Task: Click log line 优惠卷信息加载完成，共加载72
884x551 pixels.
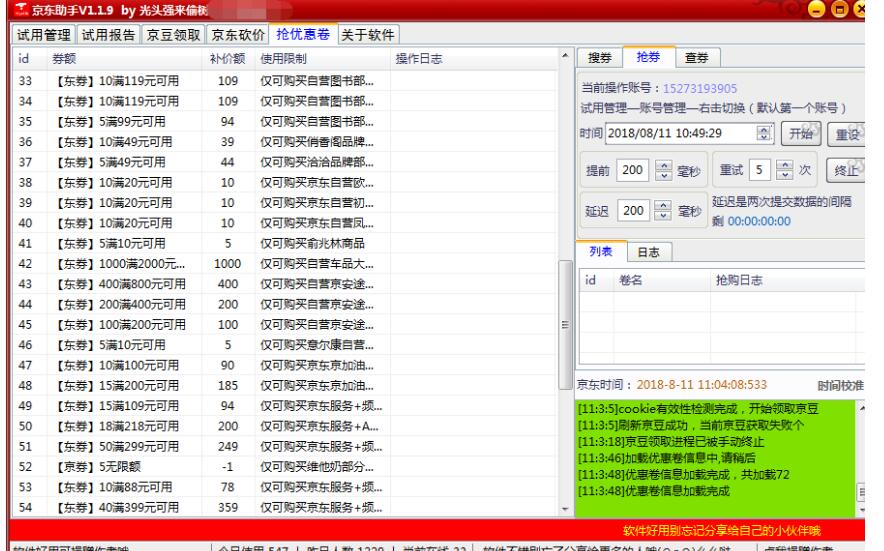Action: 683,474
